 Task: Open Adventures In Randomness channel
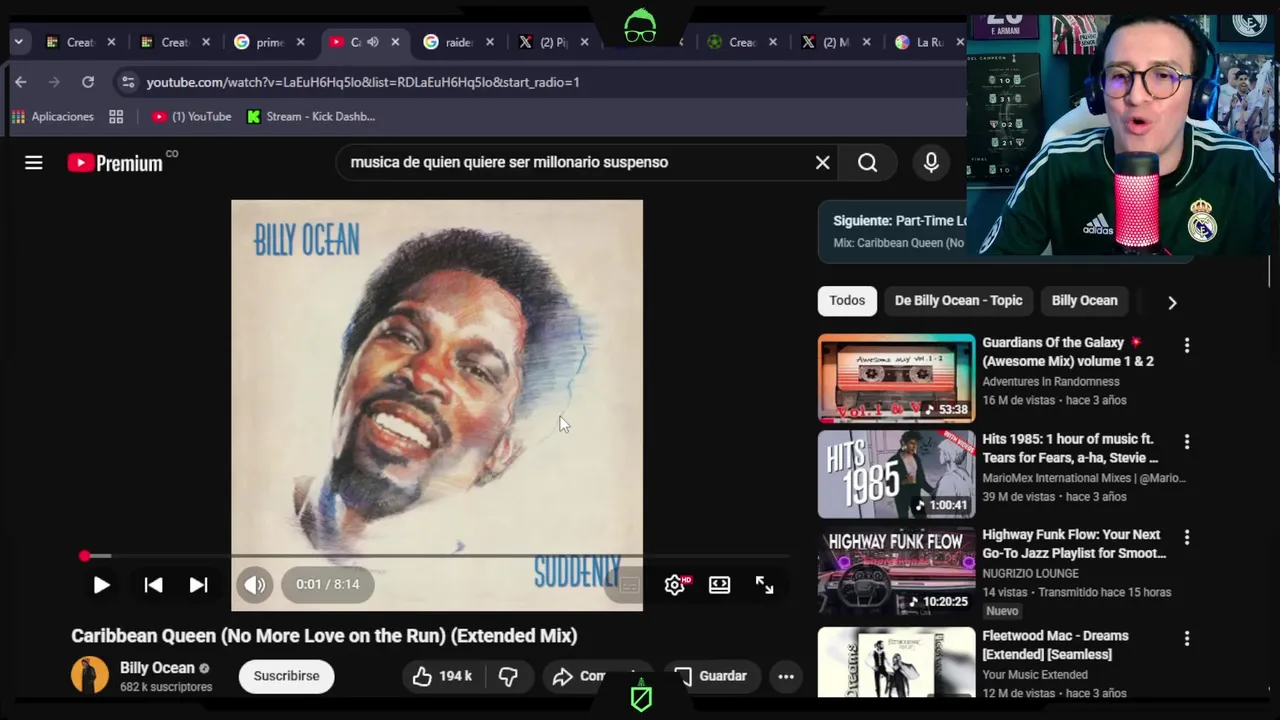(x=1050, y=381)
